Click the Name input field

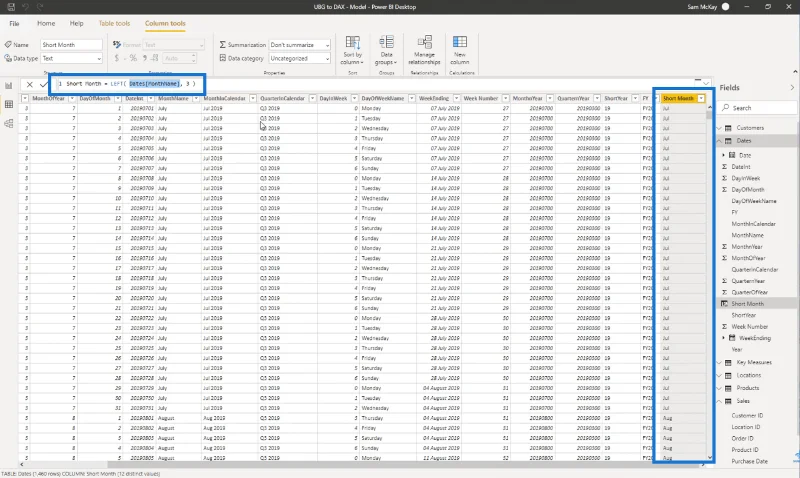click(71, 45)
